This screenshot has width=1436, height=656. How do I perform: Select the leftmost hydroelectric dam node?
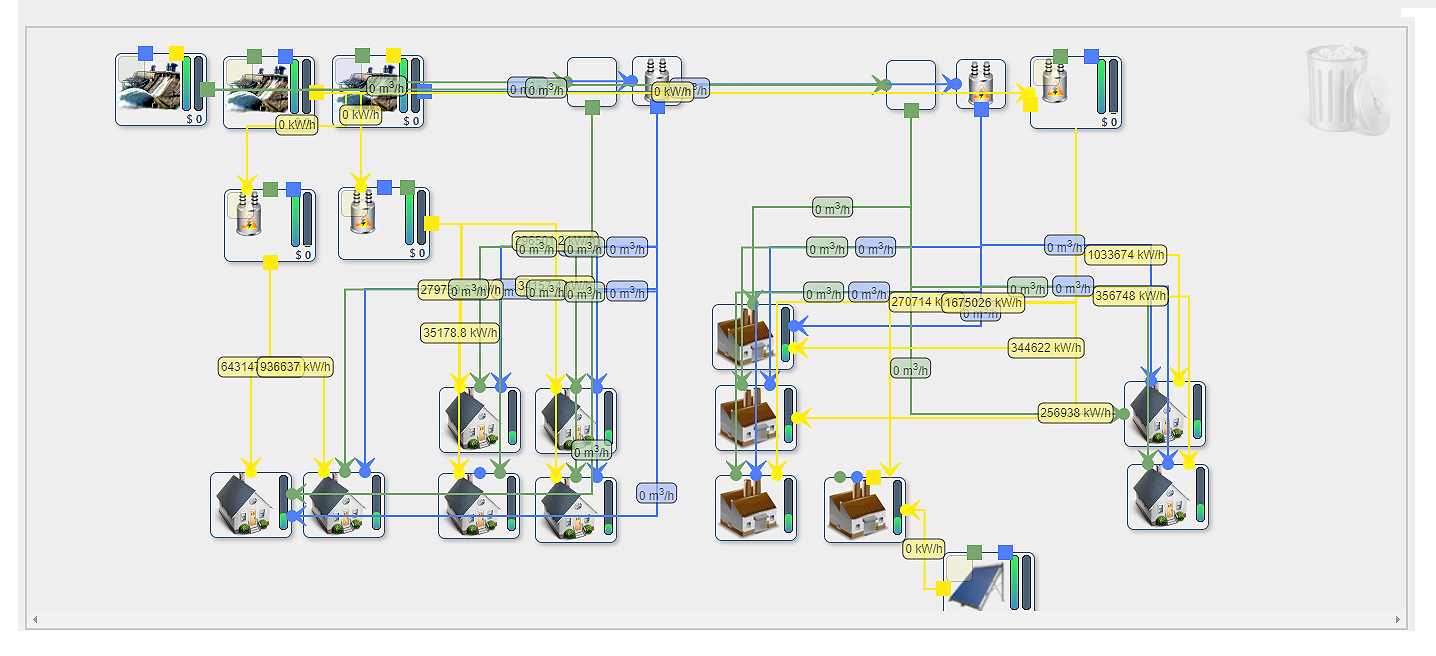point(148,90)
